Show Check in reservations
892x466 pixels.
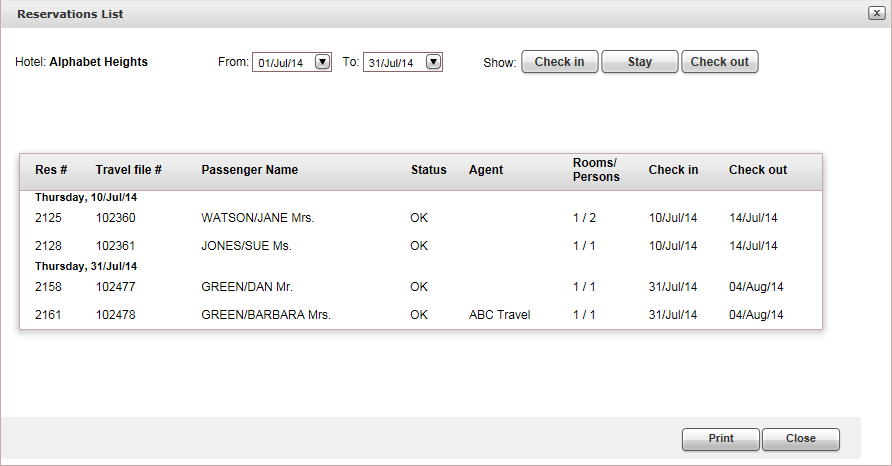tap(559, 62)
